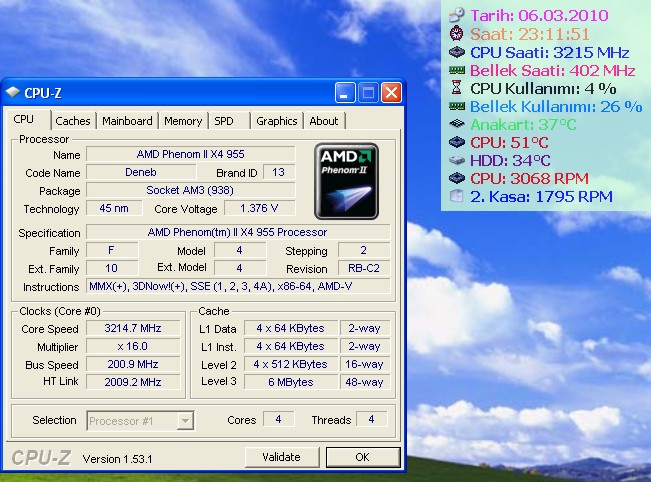This screenshot has width=651, height=482.
Task: Click the Version 1.53.1 label
Action: pyautogui.click(x=117, y=459)
